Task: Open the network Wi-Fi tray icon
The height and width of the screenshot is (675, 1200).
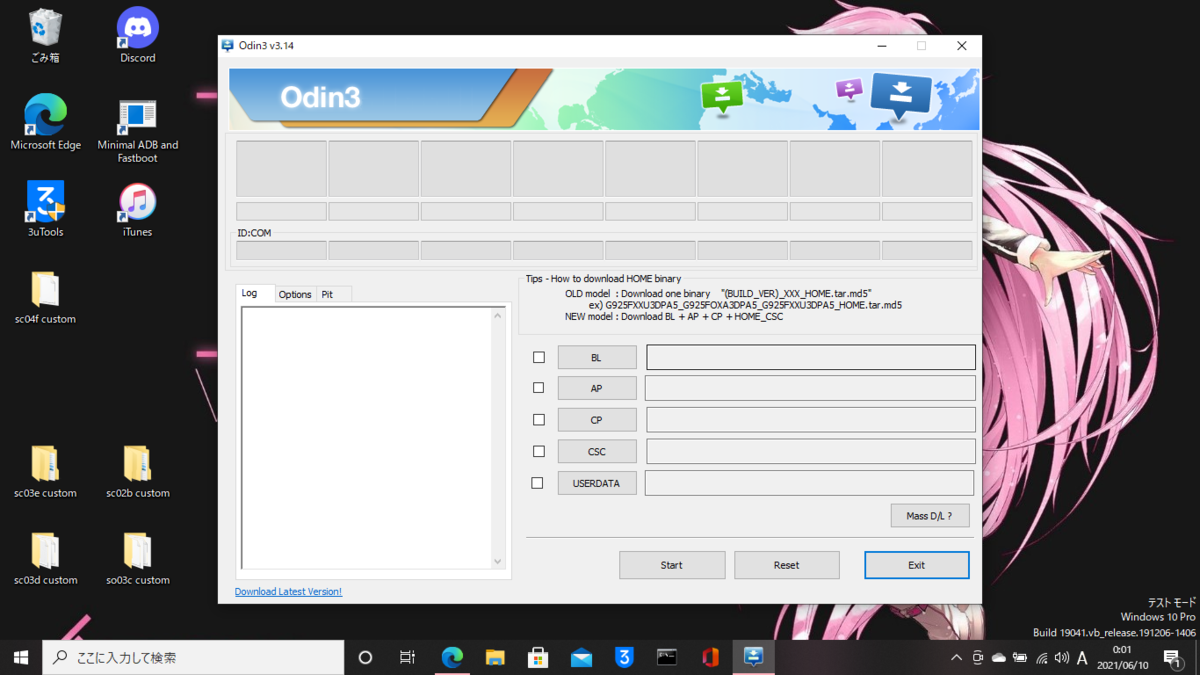Action: [x=1041, y=657]
